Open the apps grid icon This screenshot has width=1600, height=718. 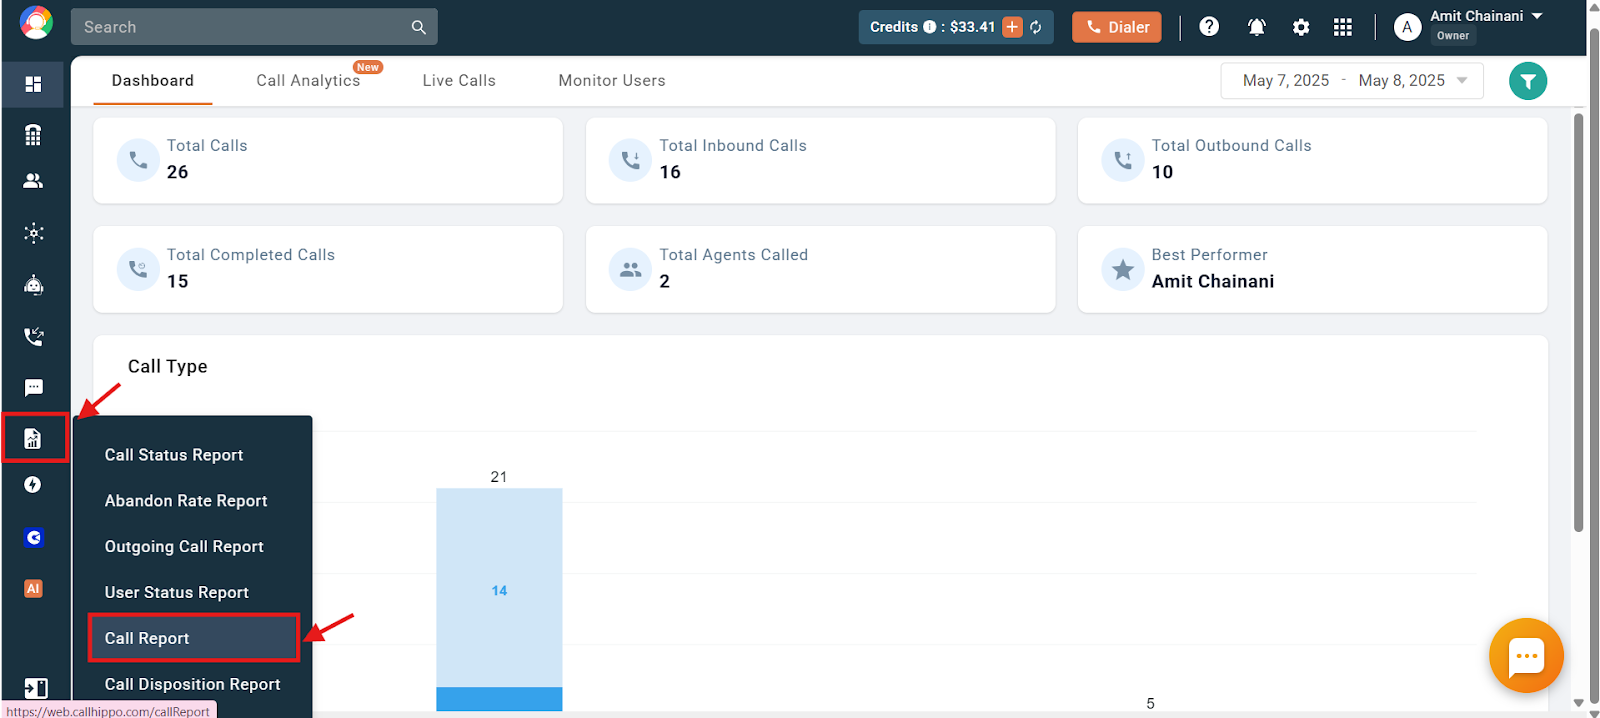(x=1343, y=27)
